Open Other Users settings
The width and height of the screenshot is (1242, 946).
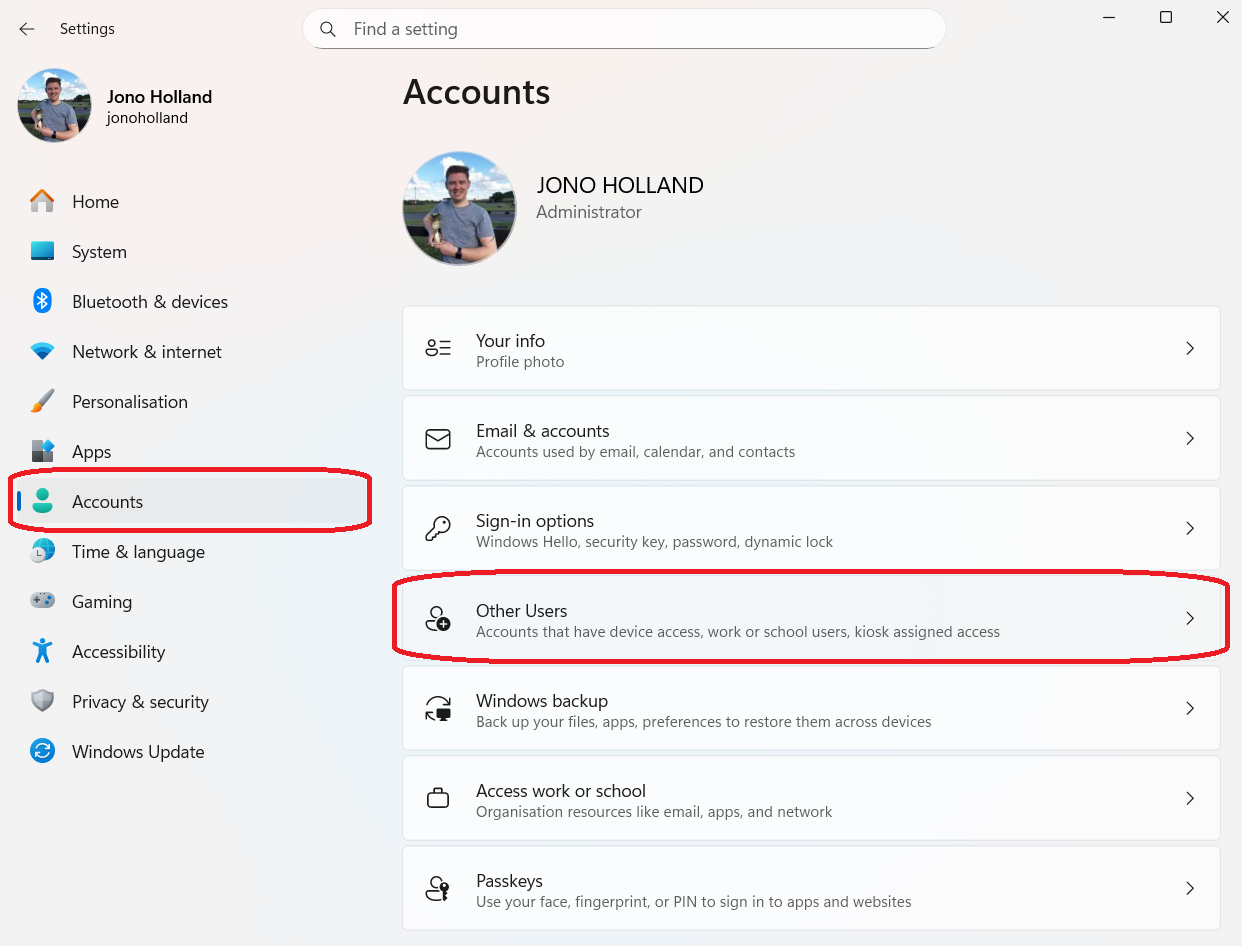[x=811, y=618]
